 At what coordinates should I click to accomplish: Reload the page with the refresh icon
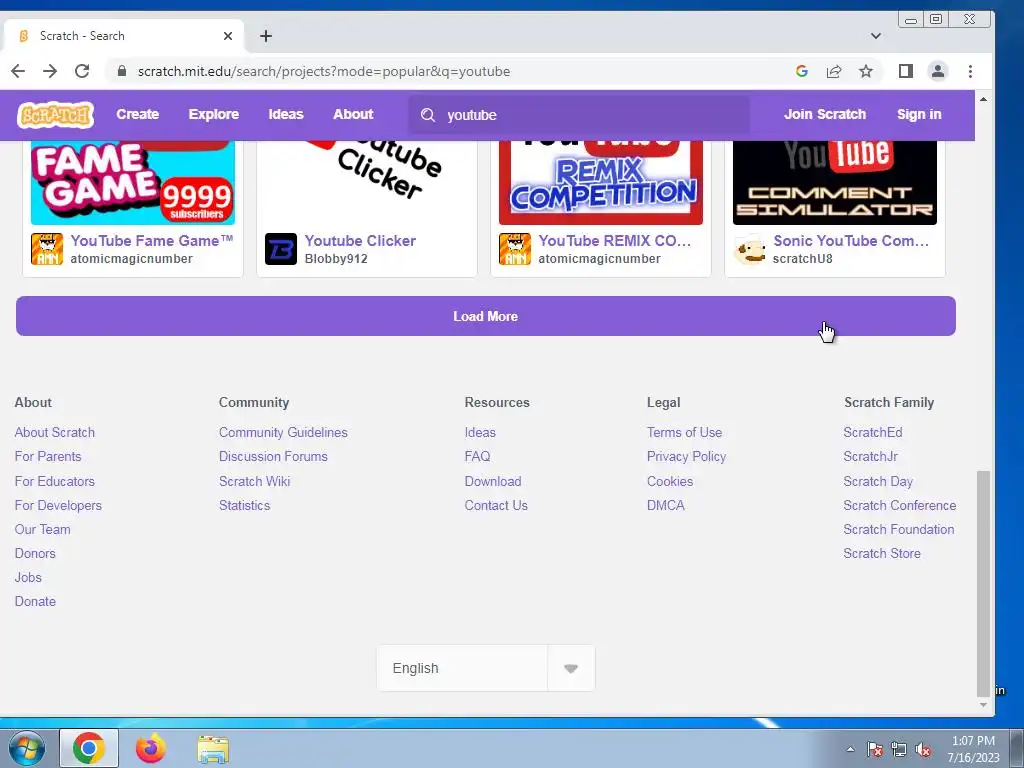pos(82,71)
